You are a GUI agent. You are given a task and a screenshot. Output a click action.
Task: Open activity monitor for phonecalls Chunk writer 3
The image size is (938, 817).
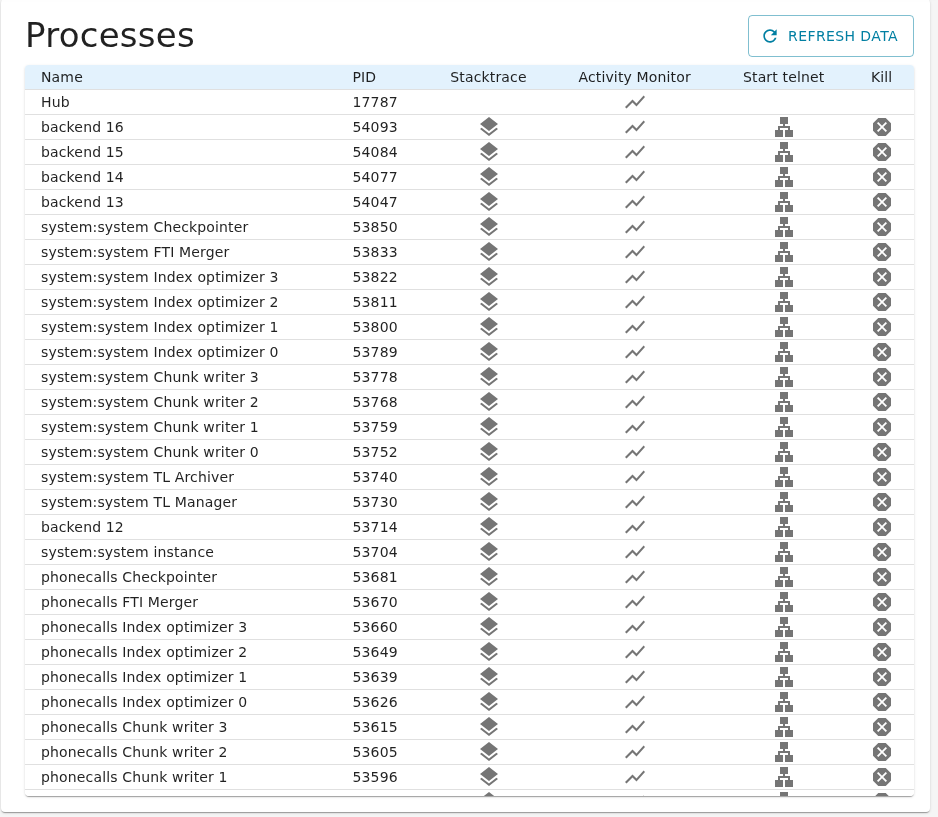point(635,727)
